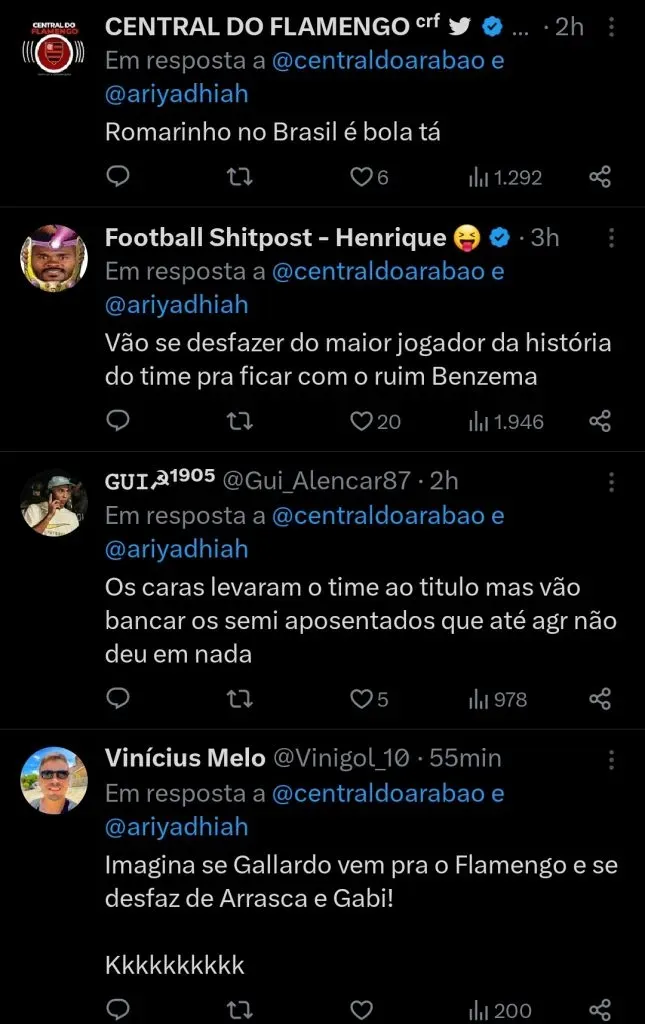
Task: Retweet Football Shitpost's reply
Action: click(239, 421)
